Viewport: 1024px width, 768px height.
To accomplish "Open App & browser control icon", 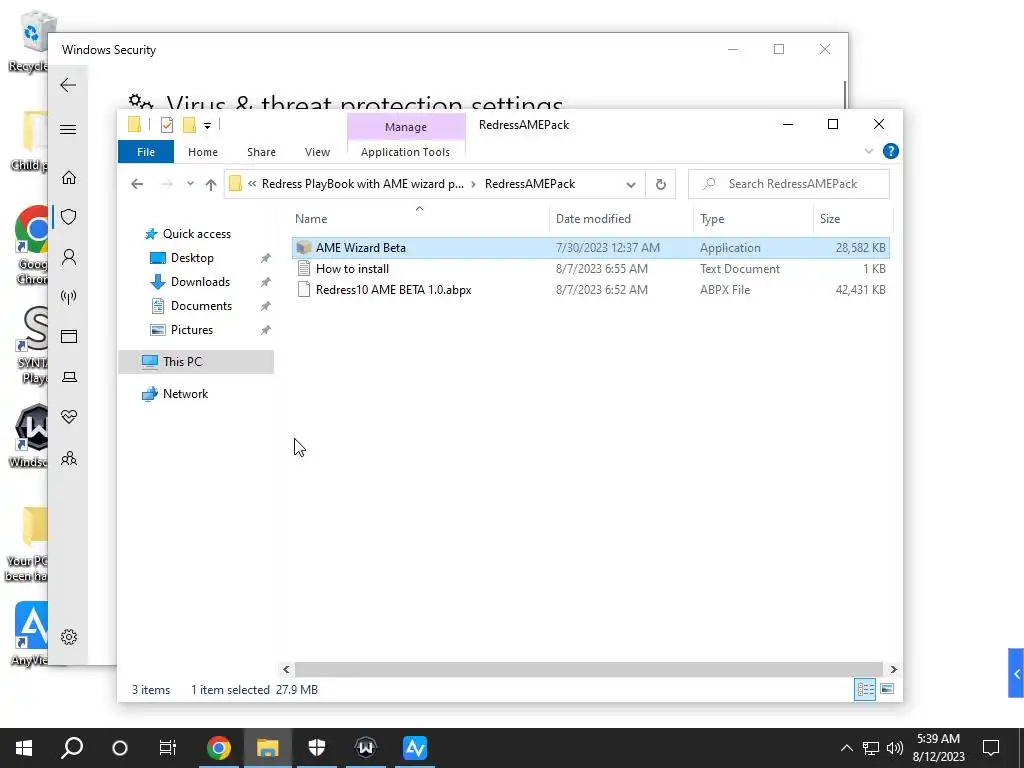I will 69,336.
